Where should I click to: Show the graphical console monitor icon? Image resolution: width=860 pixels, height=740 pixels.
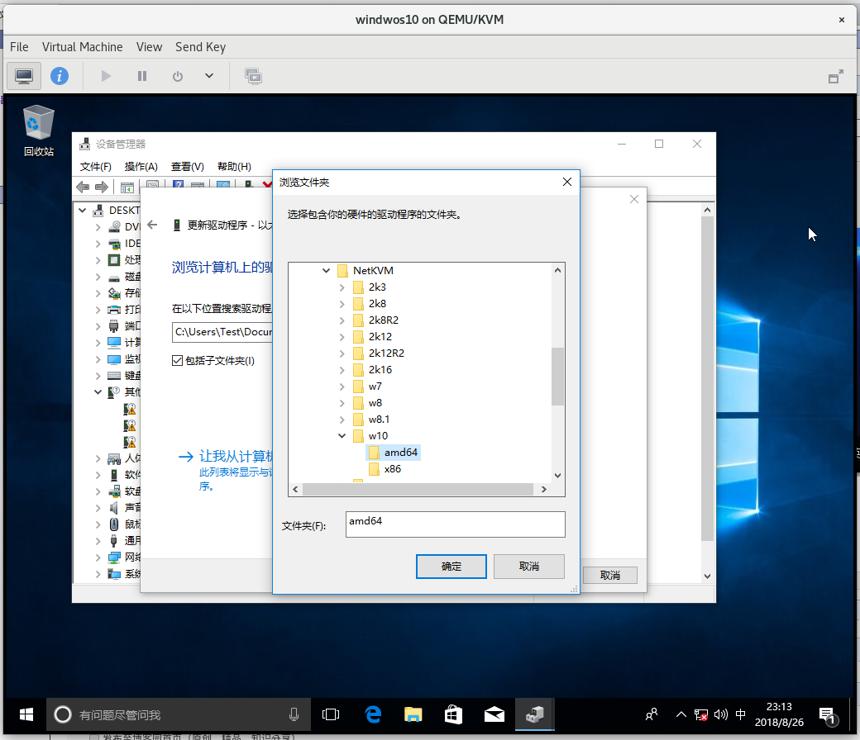(24, 76)
